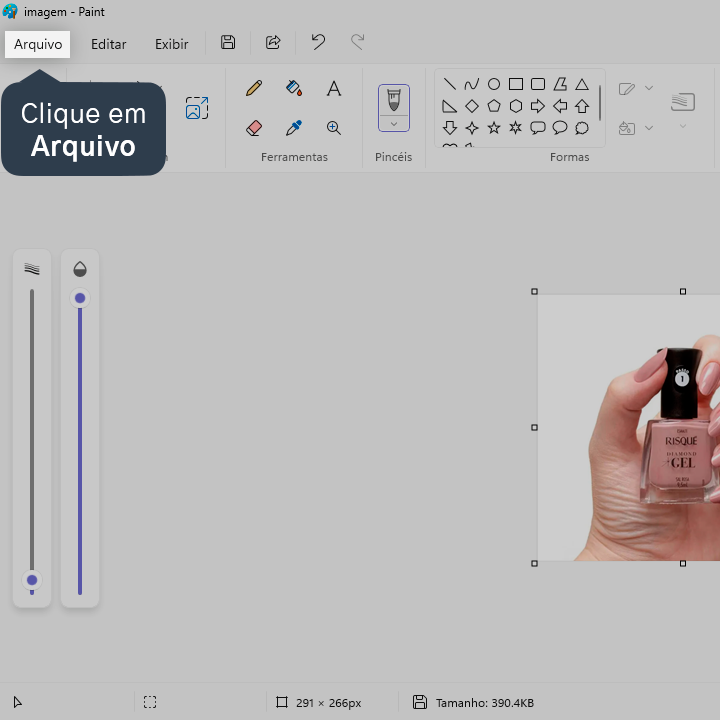Open the Arquivo menu
Viewport: 720px width, 720px height.
click(x=38, y=44)
